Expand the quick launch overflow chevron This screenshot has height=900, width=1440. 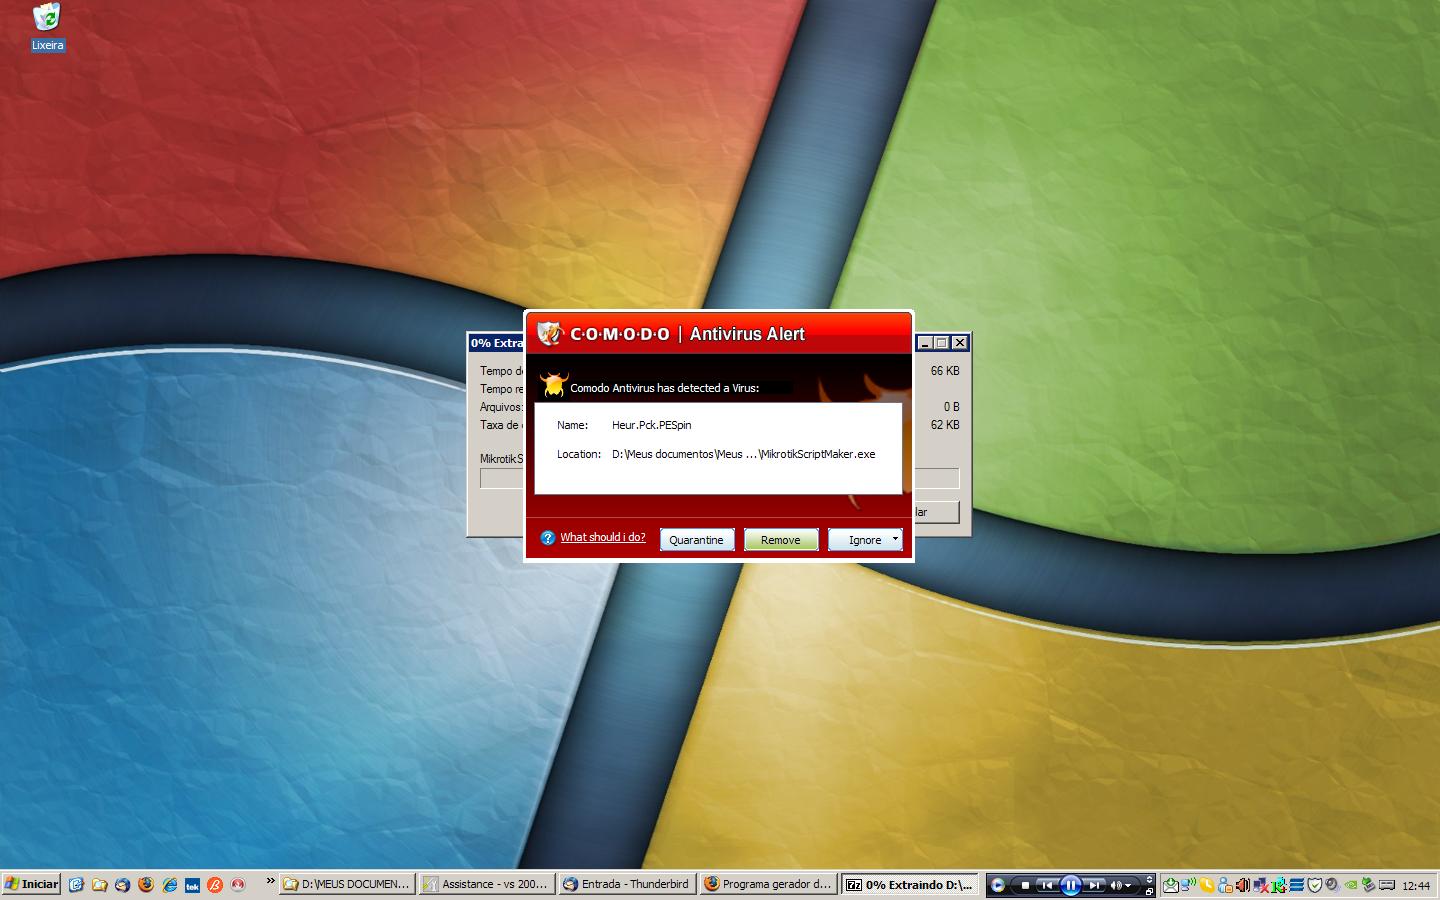tap(270, 881)
